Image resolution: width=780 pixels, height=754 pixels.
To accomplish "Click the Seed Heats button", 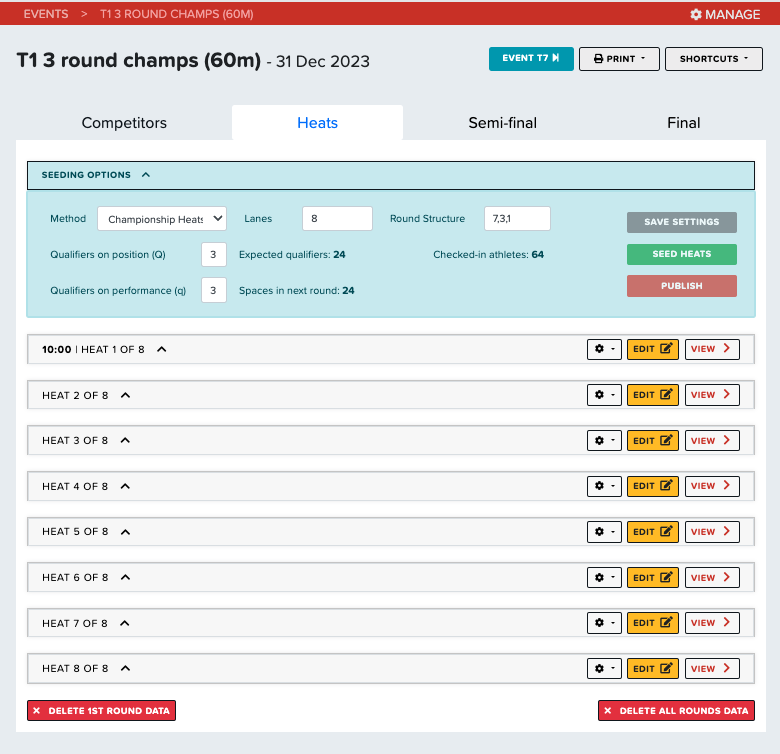I will (681, 254).
